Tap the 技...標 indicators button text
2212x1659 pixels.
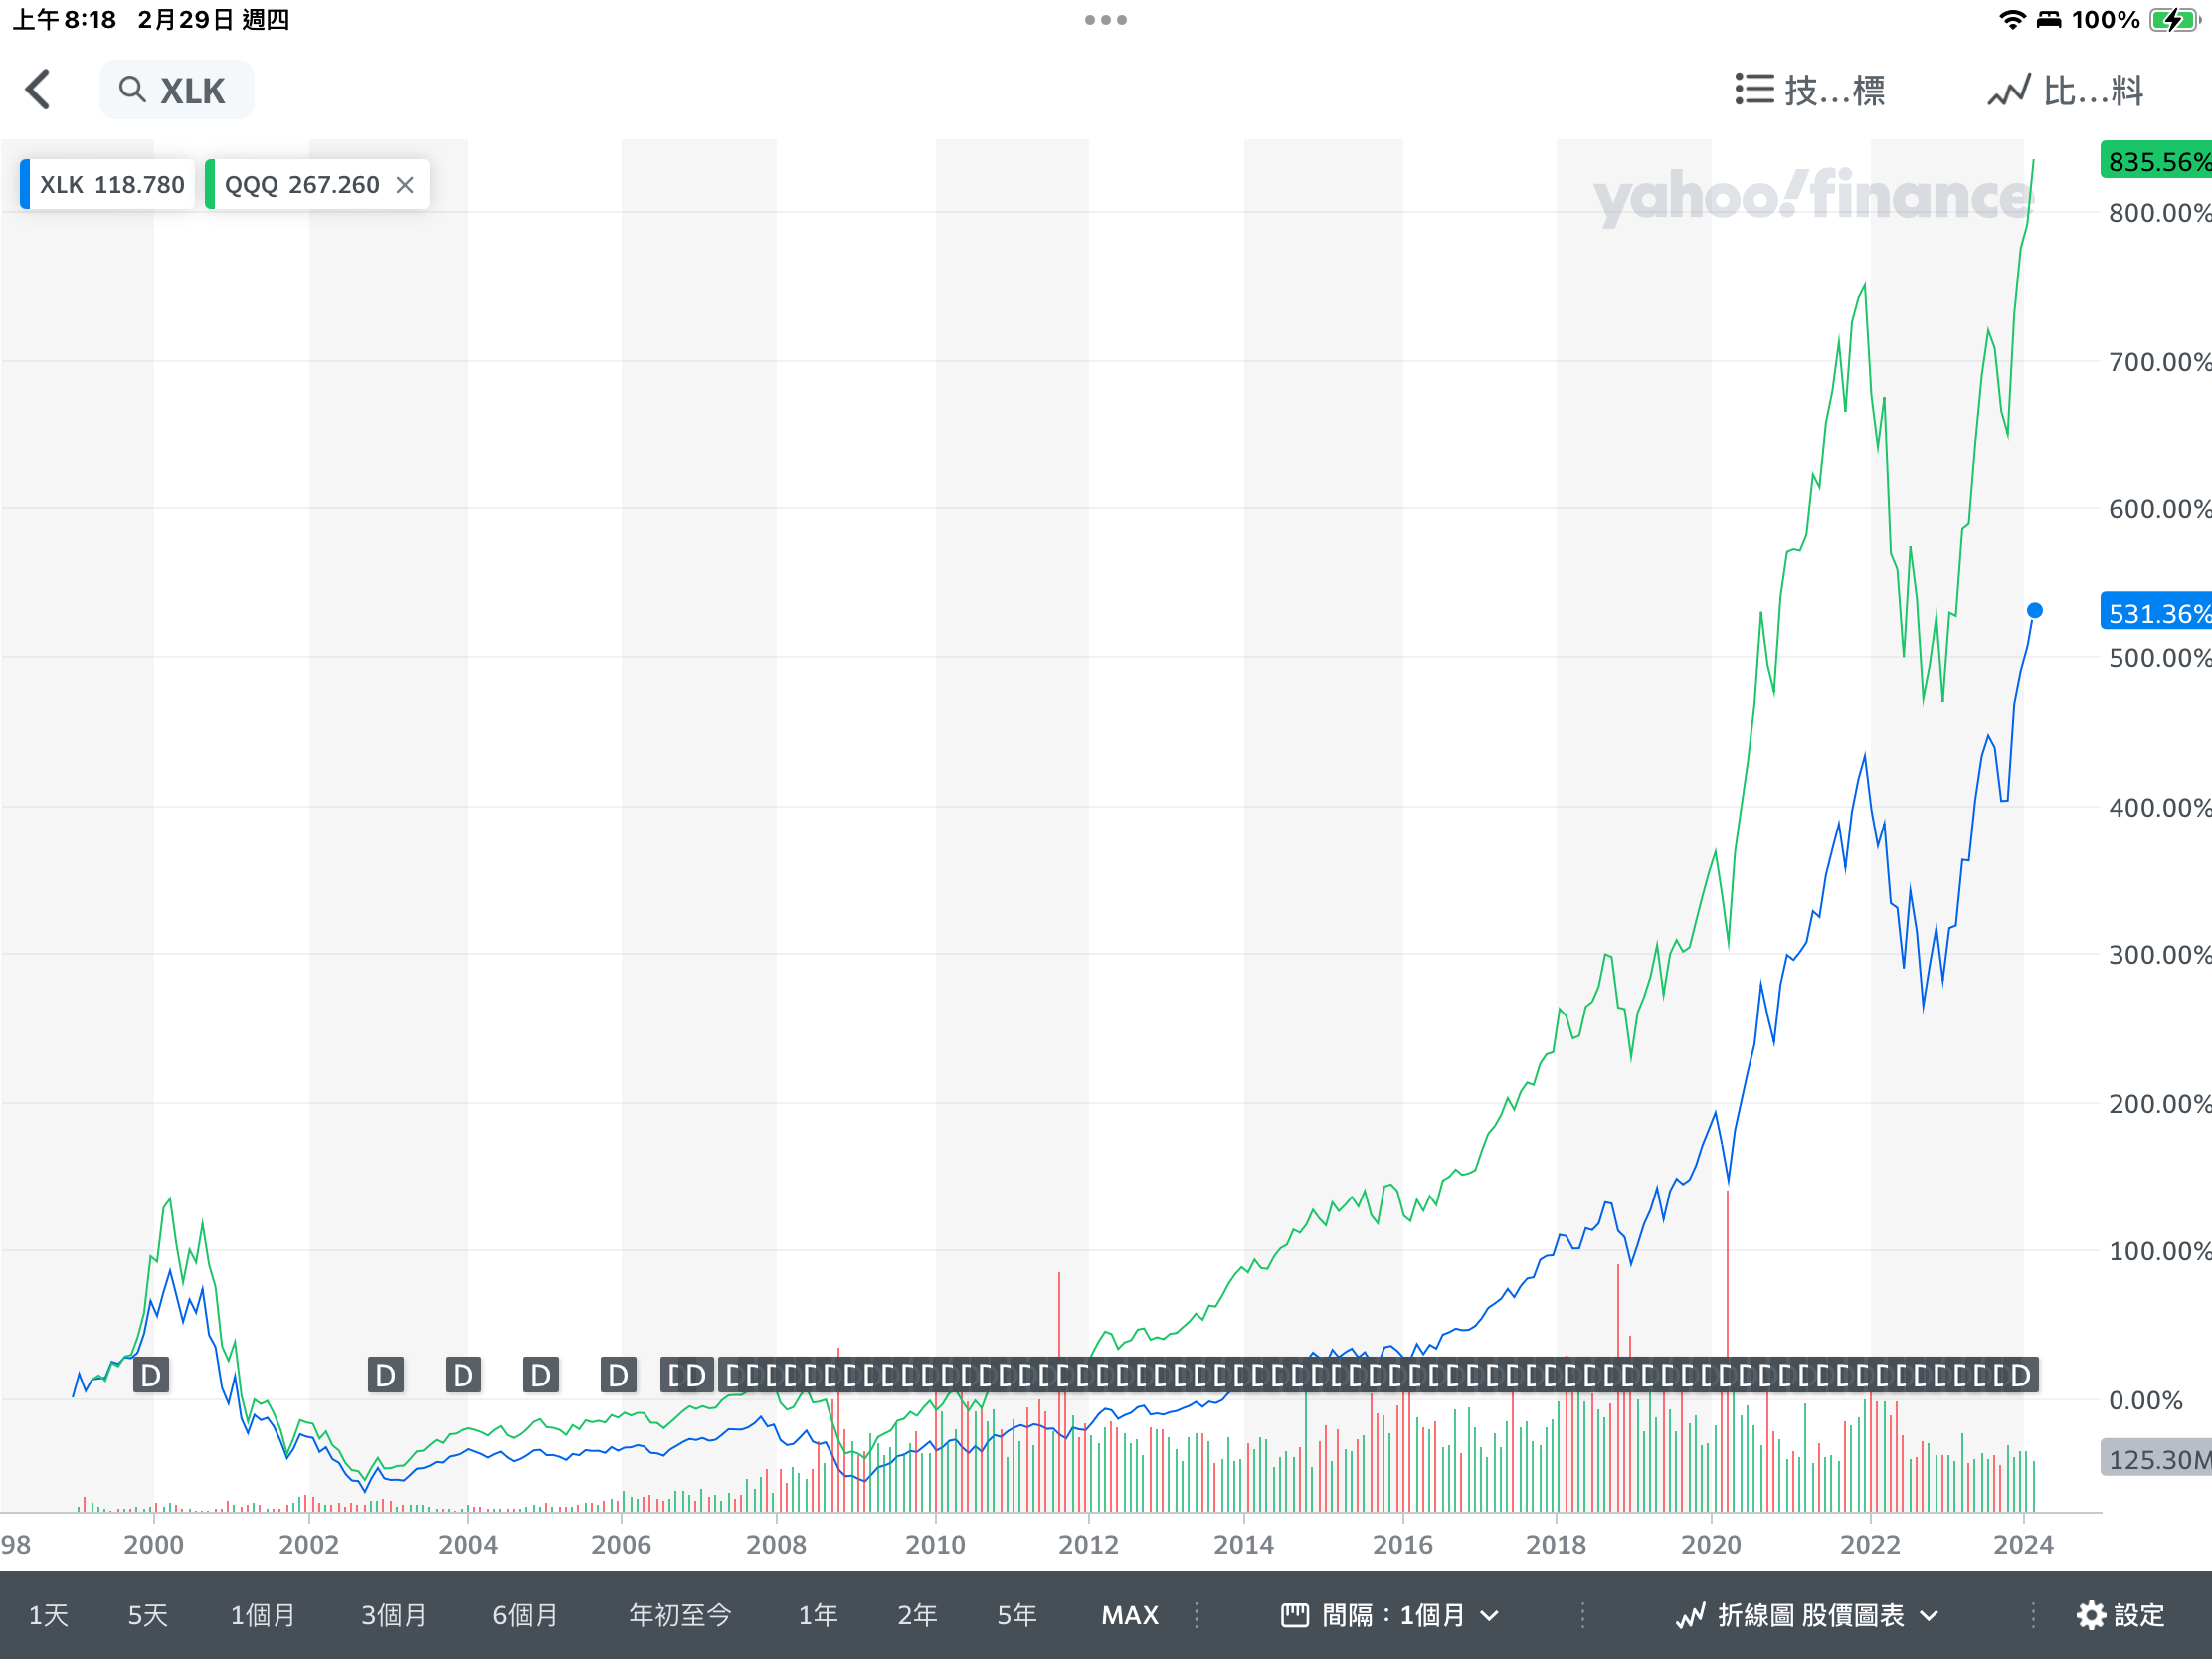(x=1835, y=90)
